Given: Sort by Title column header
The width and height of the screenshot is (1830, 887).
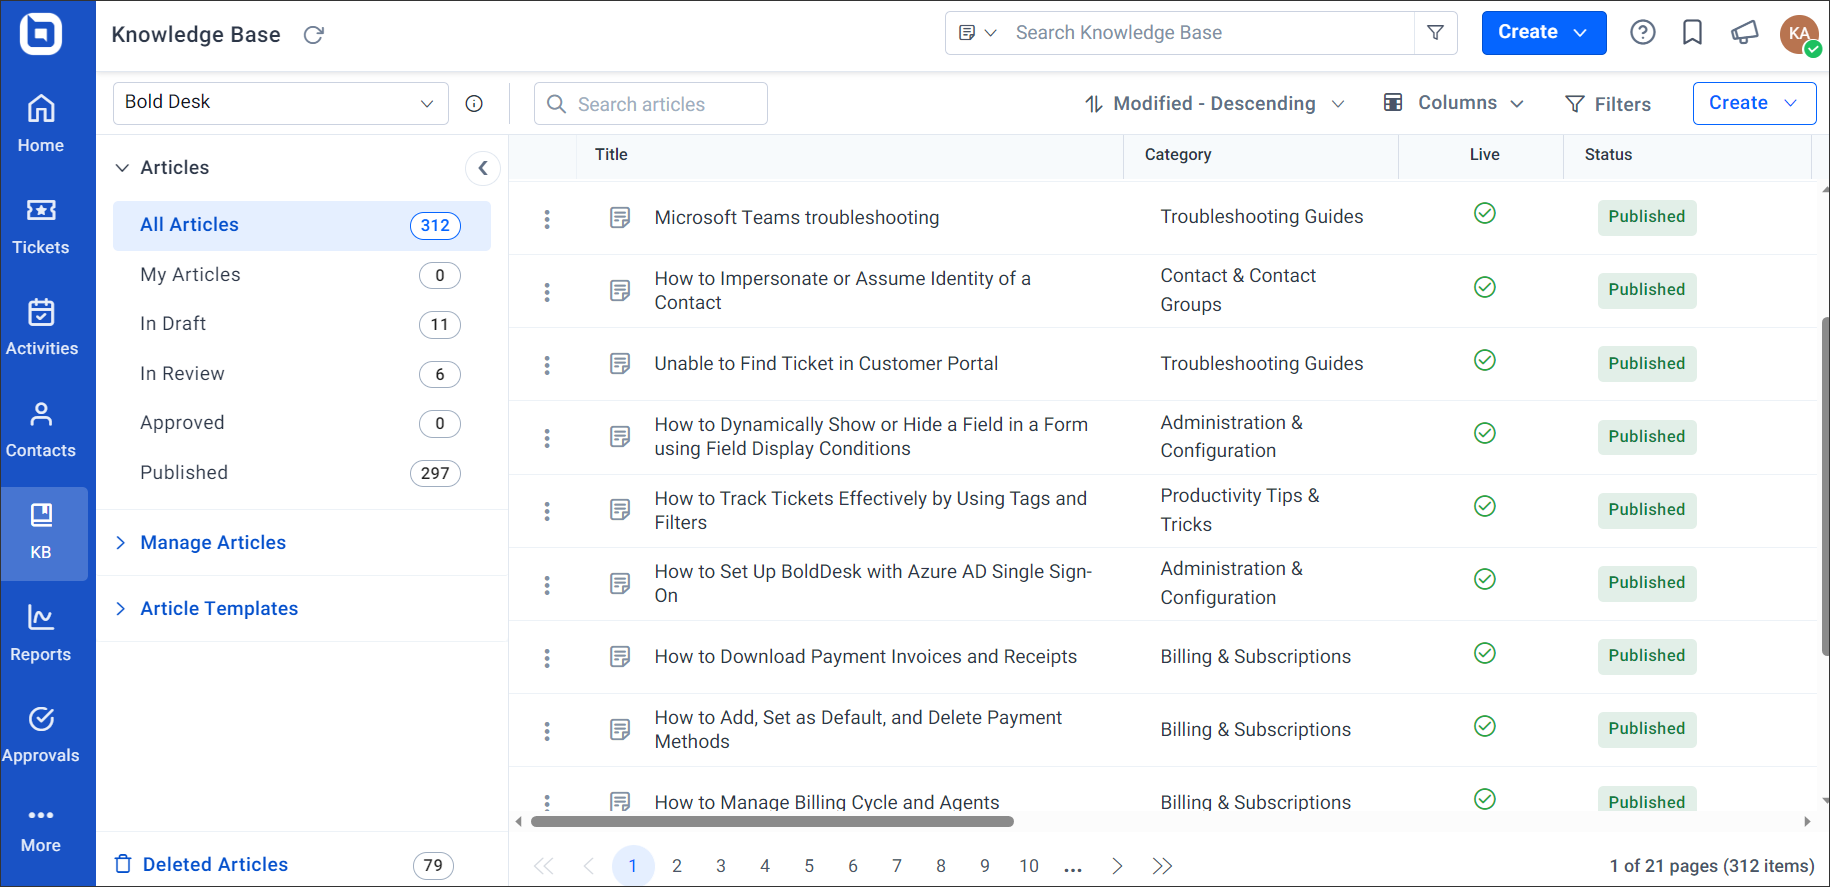Looking at the screenshot, I should pos(611,155).
